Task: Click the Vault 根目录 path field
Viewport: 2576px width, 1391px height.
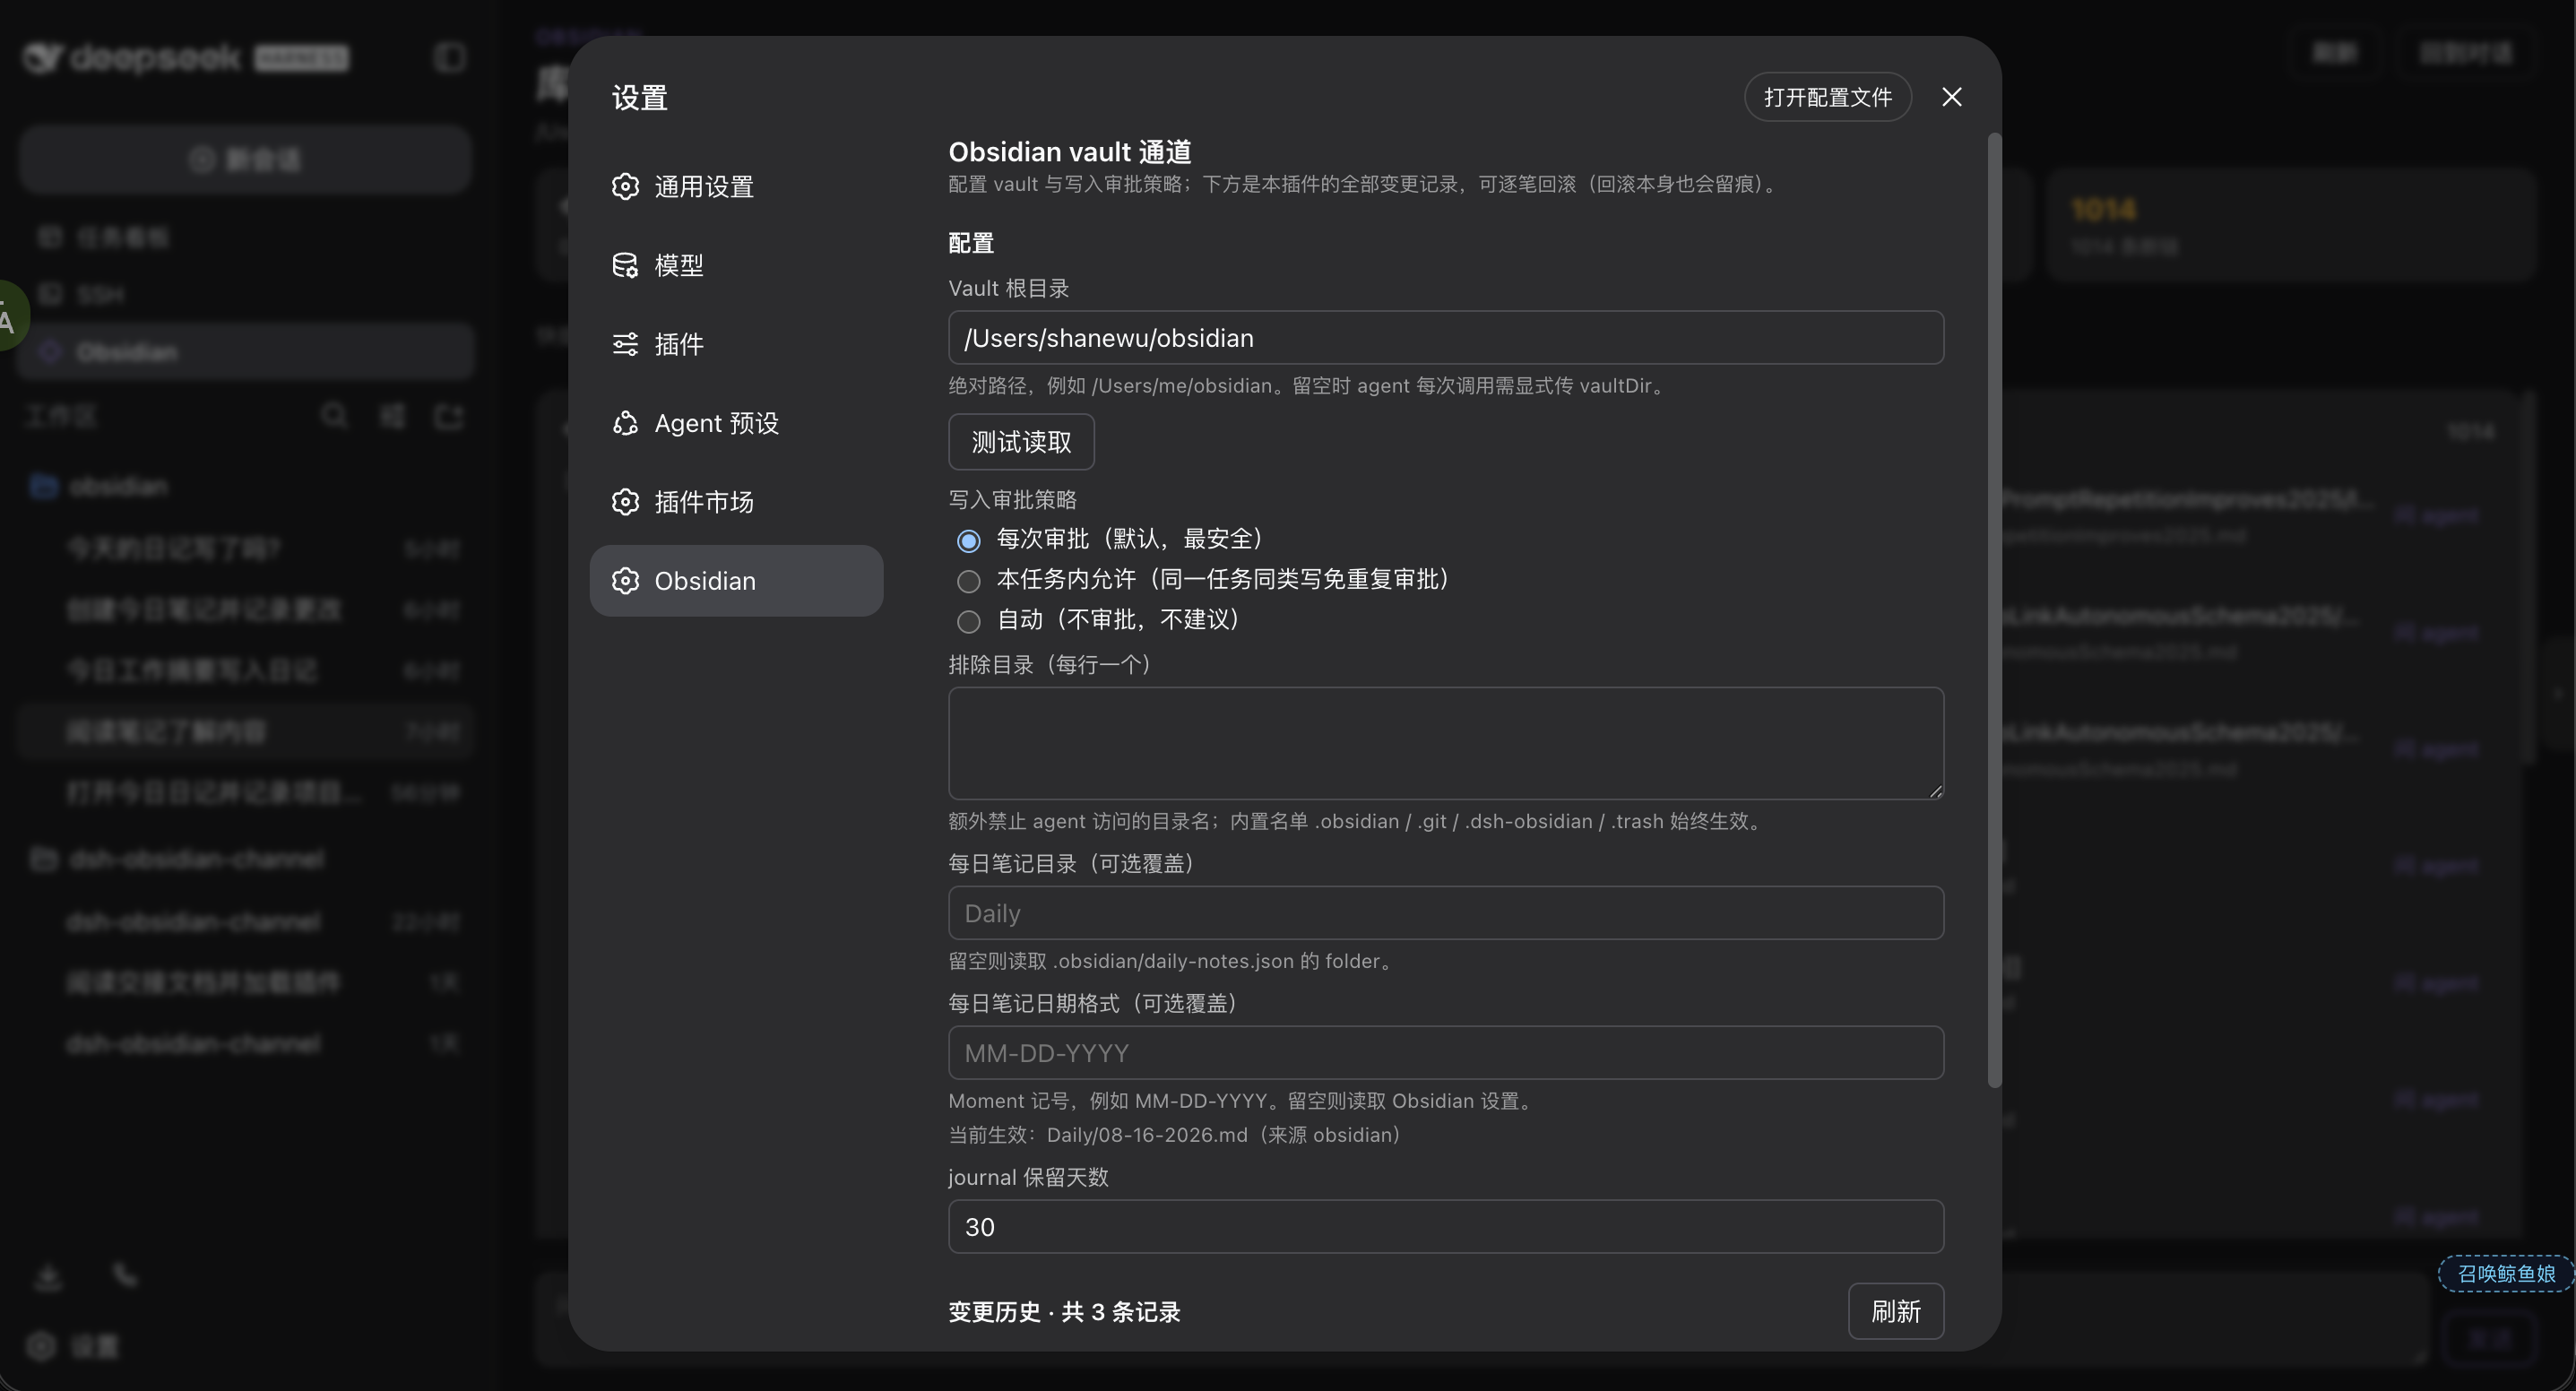Action: tap(1445, 338)
